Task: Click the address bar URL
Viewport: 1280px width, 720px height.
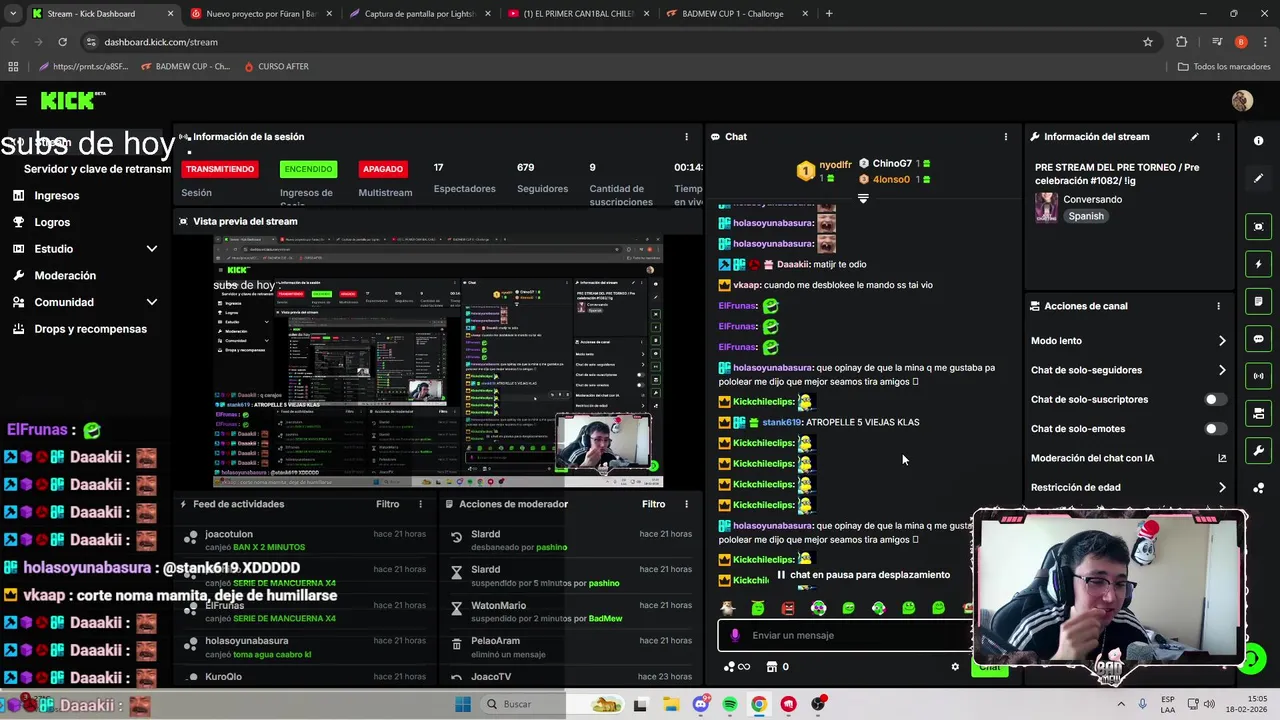Action: coord(161,42)
